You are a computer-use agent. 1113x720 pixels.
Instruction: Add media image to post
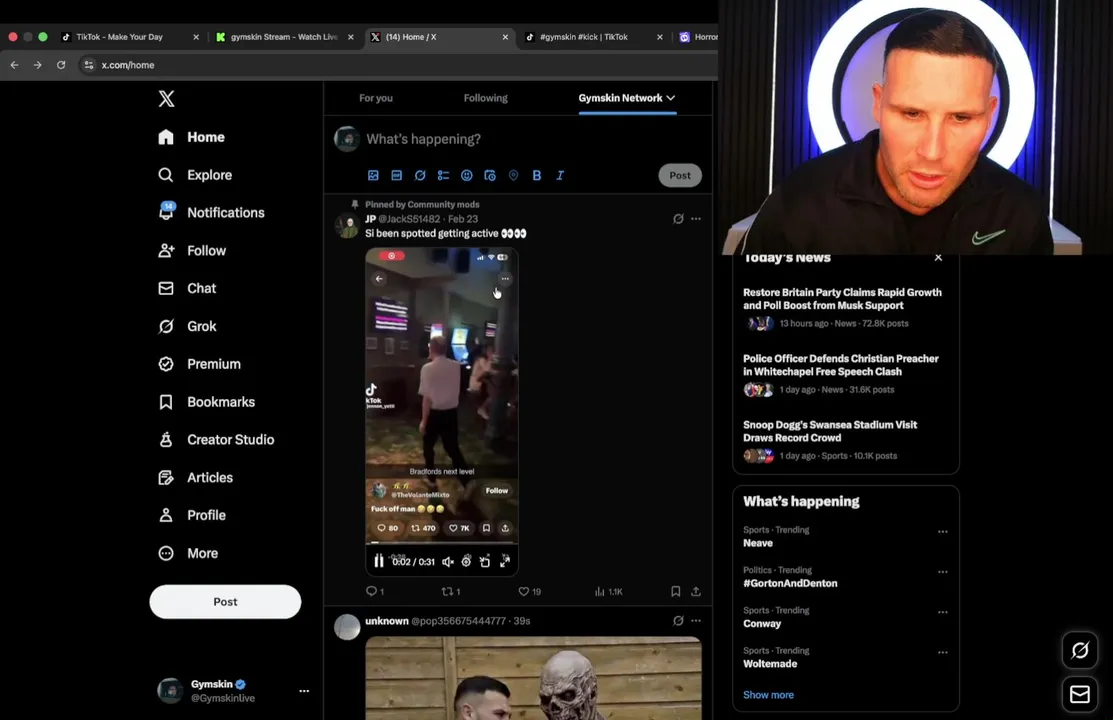tap(373, 175)
